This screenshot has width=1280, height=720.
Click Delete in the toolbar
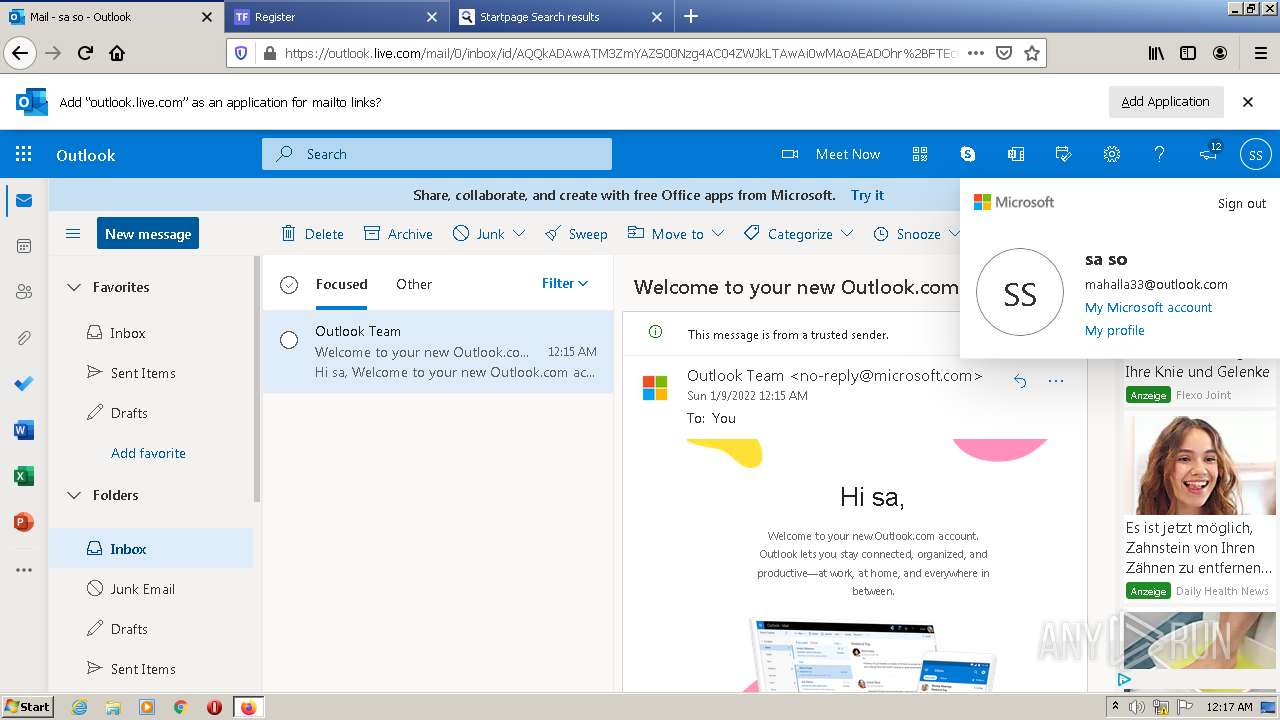(312, 233)
